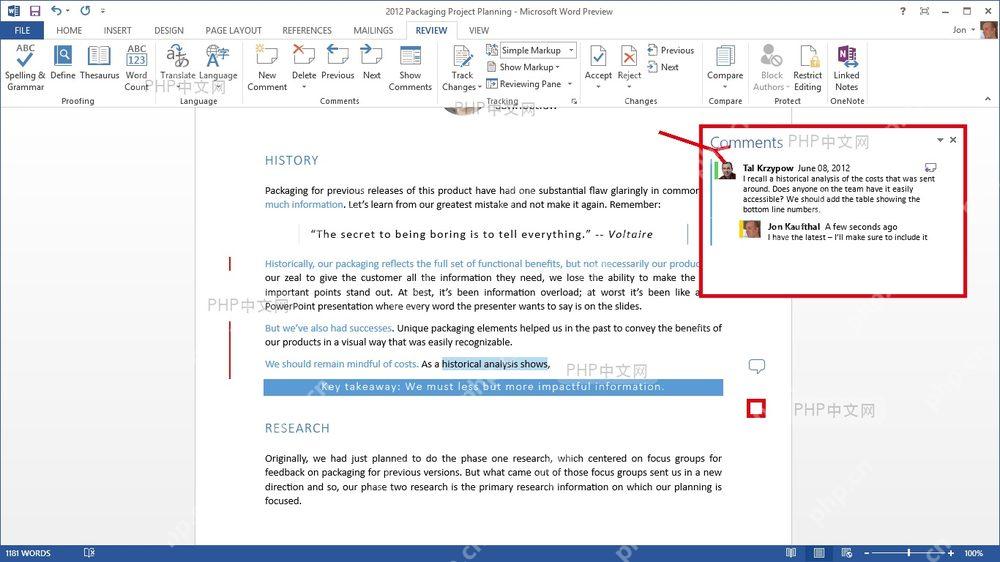
Task: Click the RESEARCH heading
Action: click(297, 428)
